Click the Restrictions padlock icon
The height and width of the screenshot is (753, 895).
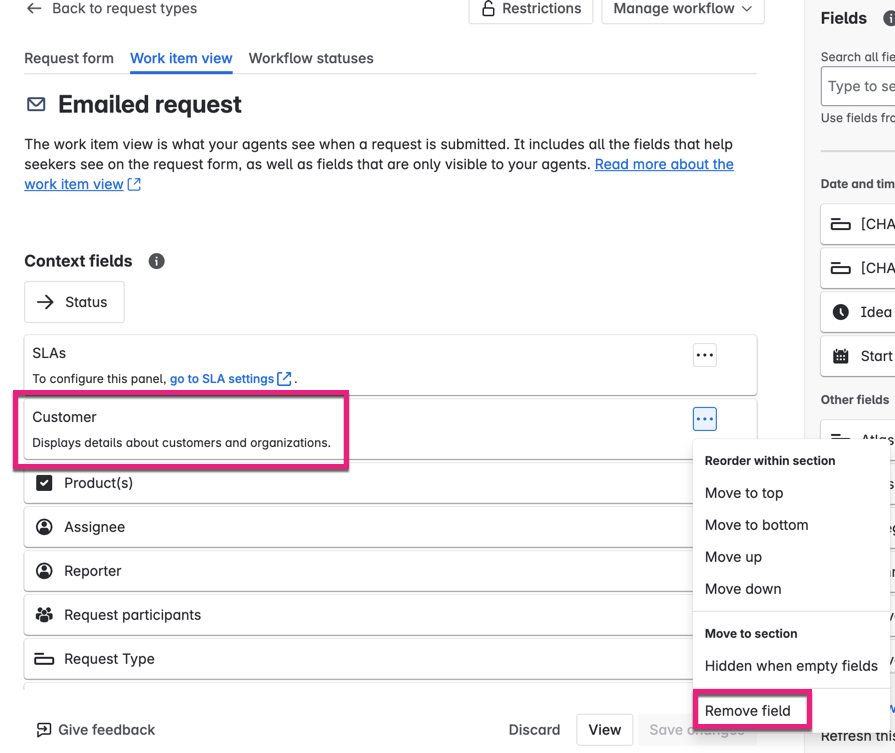tap(488, 9)
